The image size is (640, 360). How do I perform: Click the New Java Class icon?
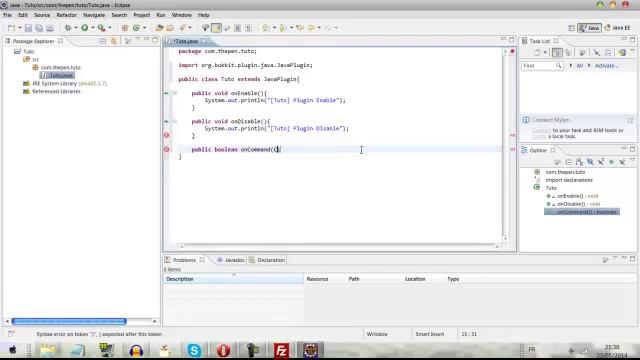click(x=136, y=28)
